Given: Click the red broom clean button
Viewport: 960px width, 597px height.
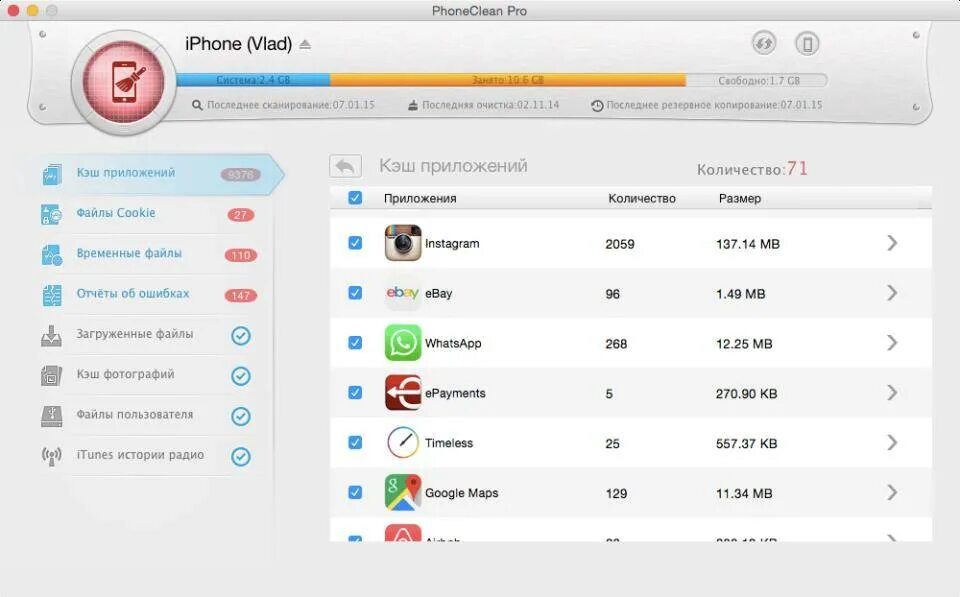Looking at the screenshot, I should [124, 82].
